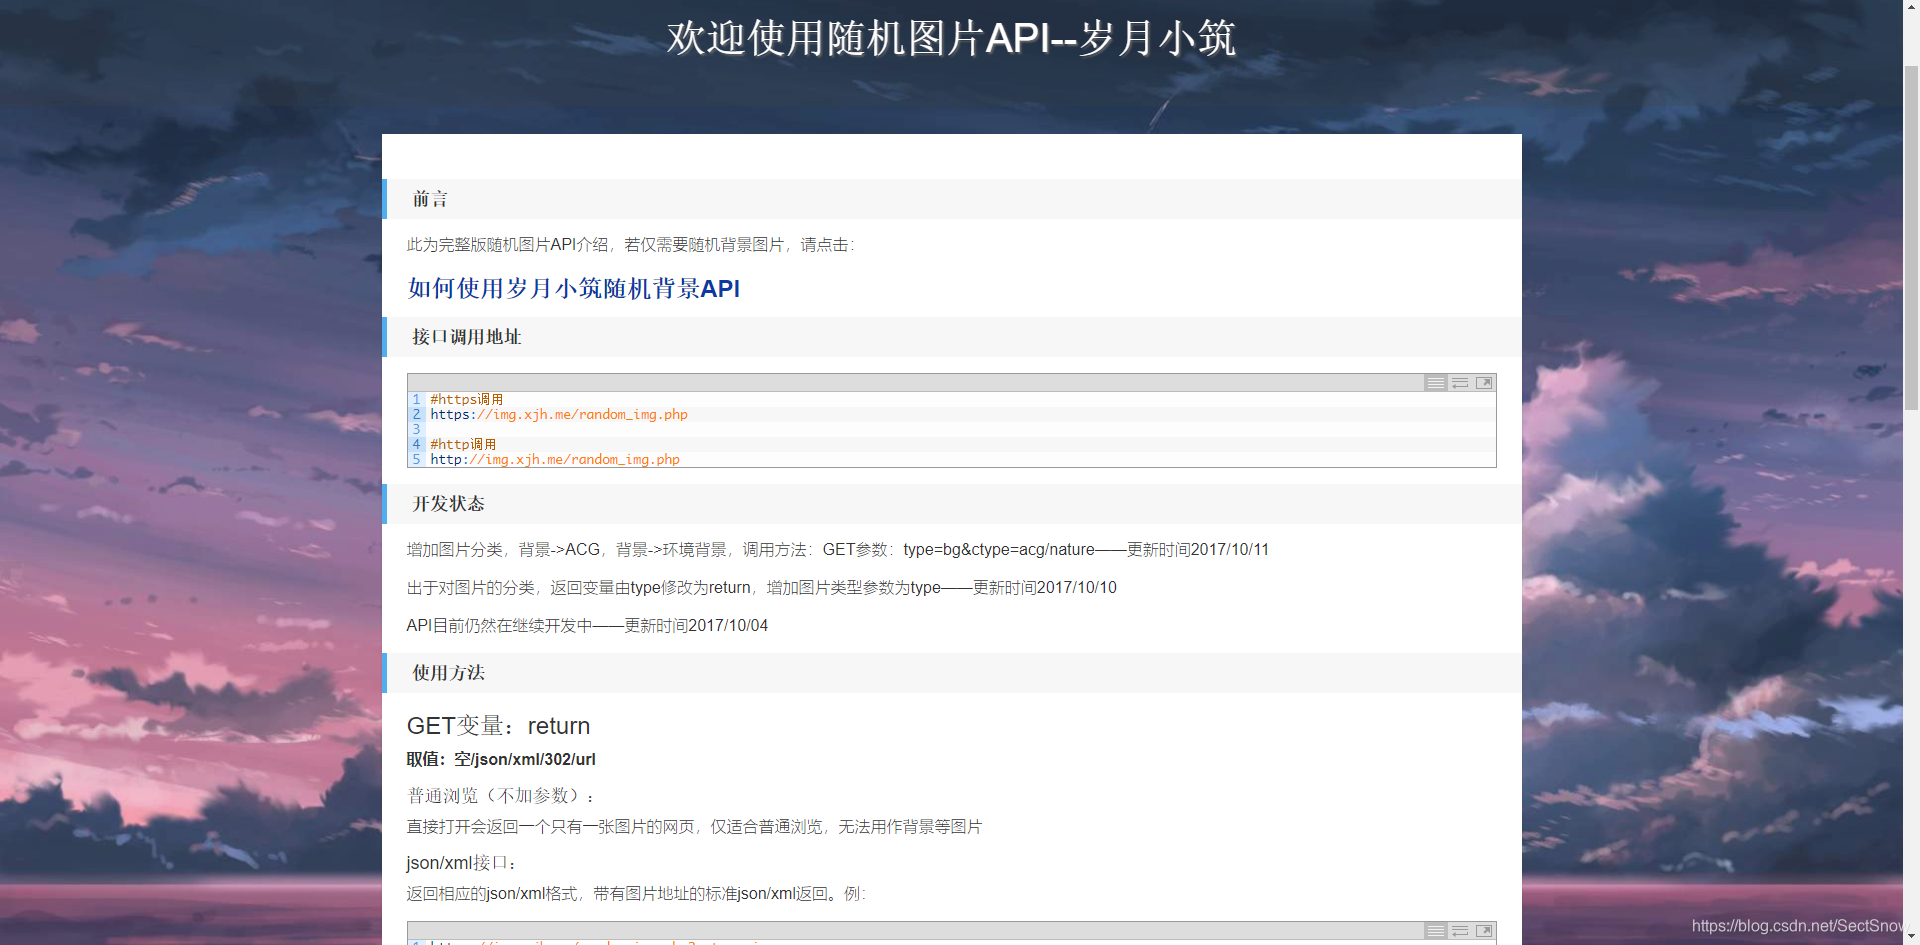Viewport: 1920px width, 945px height.
Task: Open the first code block in a new window
Action: [1484, 383]
